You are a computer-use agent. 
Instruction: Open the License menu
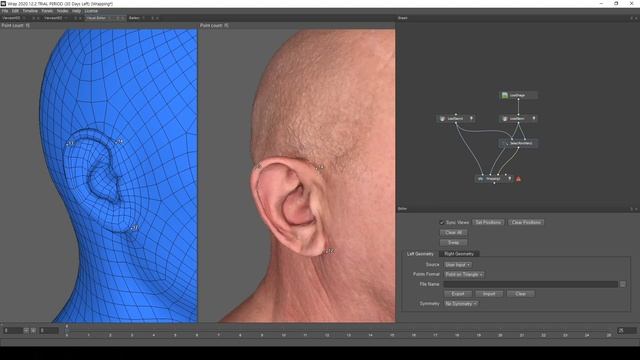(91, 11)
